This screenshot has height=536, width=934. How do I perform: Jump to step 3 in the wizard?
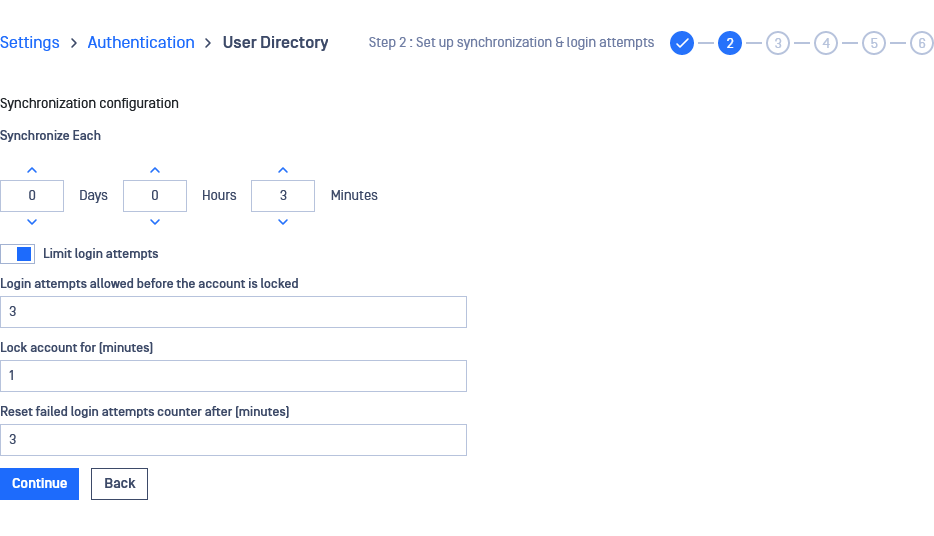pyautogui.click(x=778, y=43)
